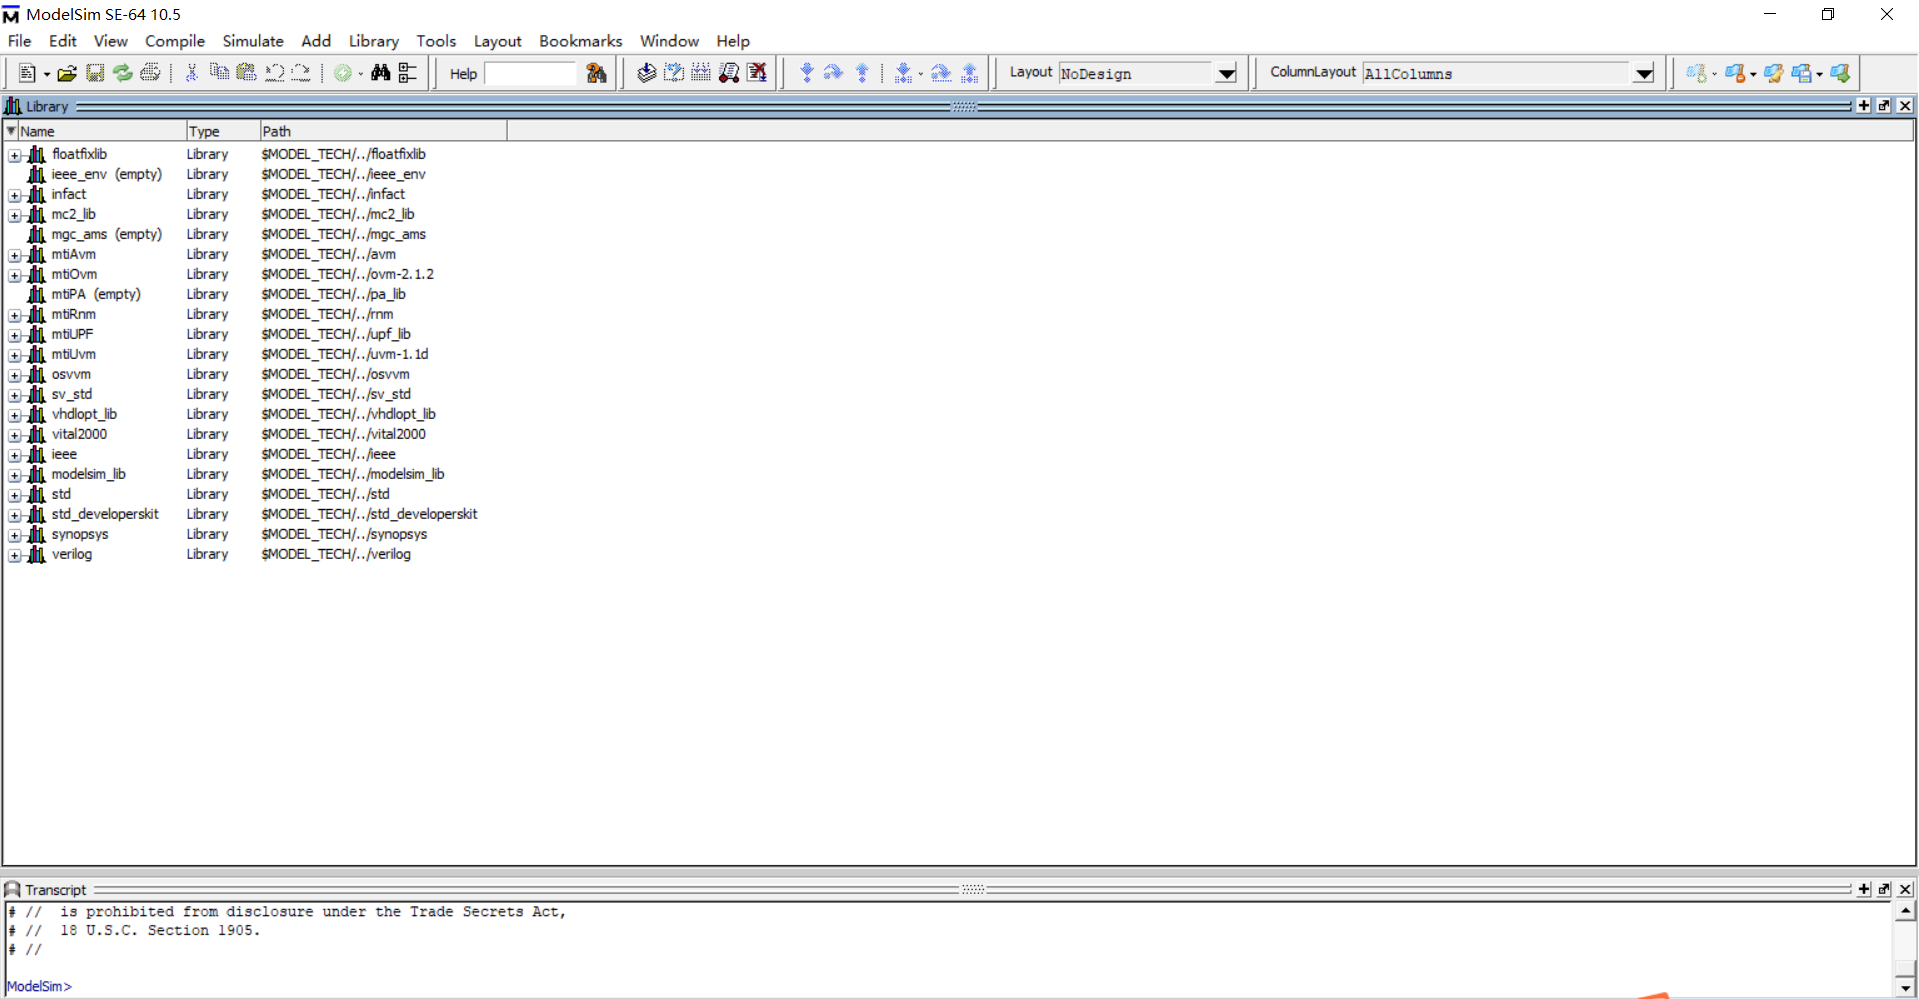The image size is (1919, 999).
Task: Click the Step Out up arrow icon
Action: click(x=862, y=73)
